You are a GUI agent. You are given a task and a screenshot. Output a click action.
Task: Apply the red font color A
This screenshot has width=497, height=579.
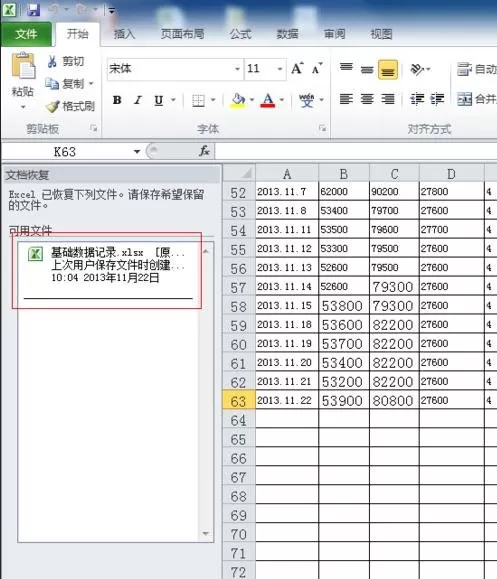point(268,100)
